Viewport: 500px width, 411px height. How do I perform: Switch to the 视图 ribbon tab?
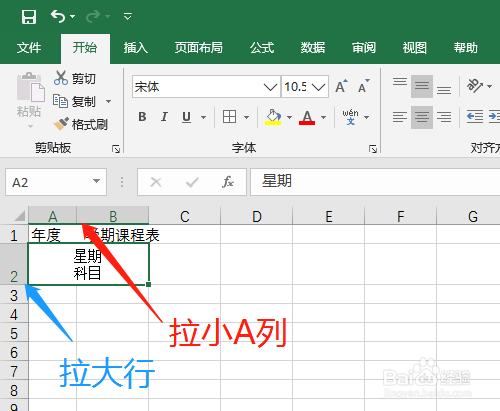pyautogui.click(x=414, y=48)
